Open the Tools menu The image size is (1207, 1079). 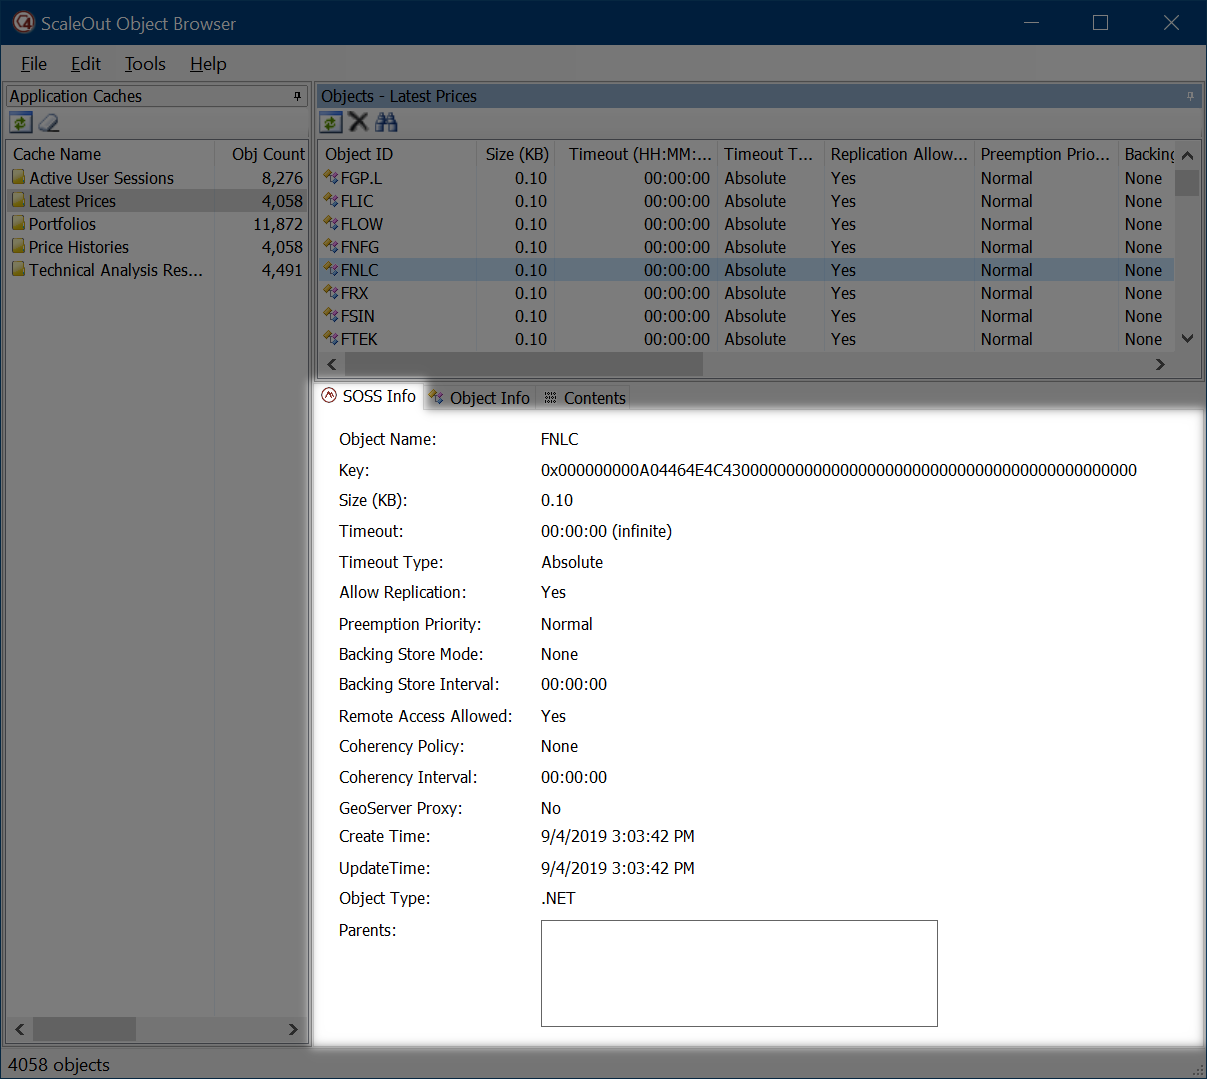(x=145, y=64)
